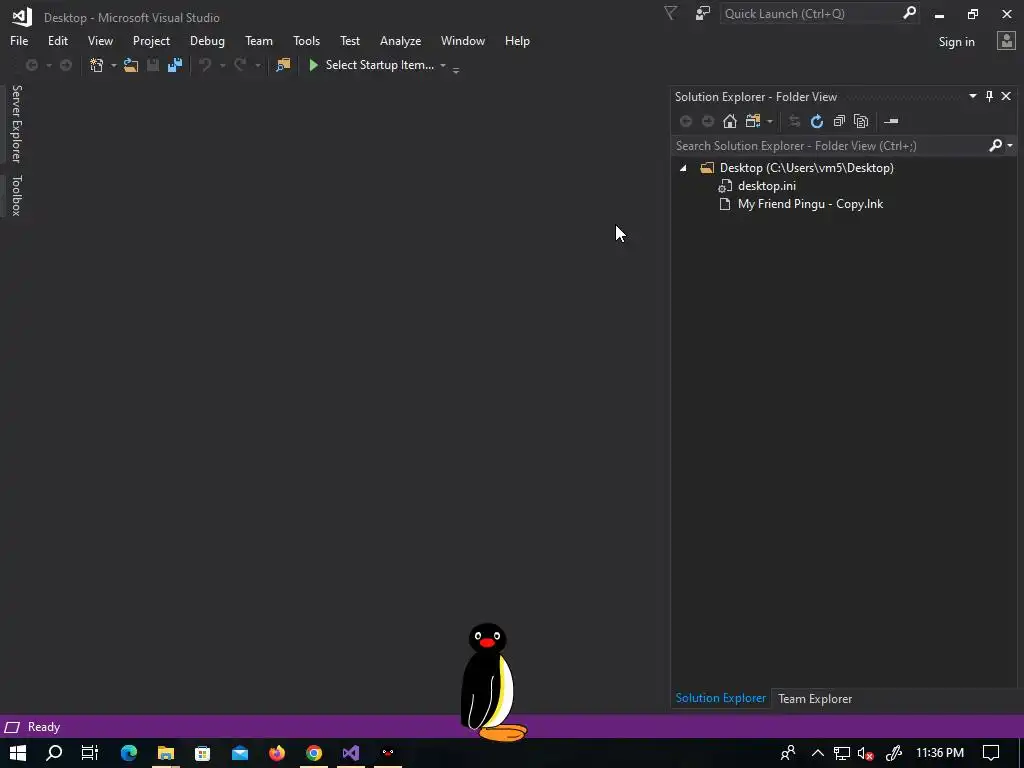Image resolution: width=1024 pixels, height=768 pixels.
Task: Open File Explorer from the taskbar
Action: tap(166, 753)
